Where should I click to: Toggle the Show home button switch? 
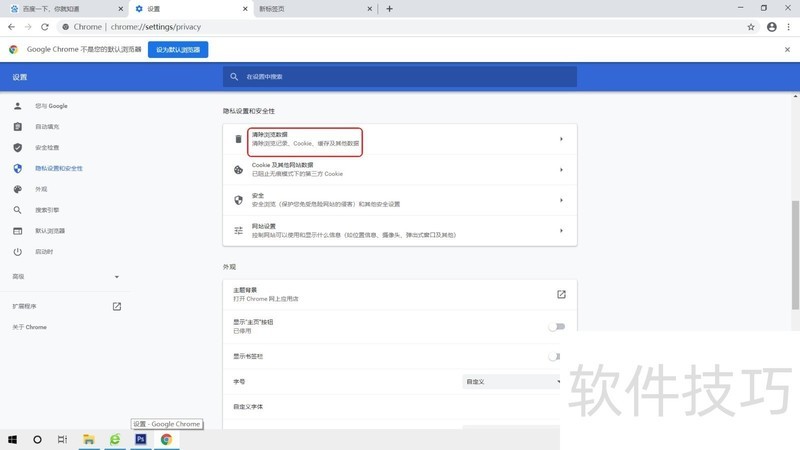pos(557,327)
